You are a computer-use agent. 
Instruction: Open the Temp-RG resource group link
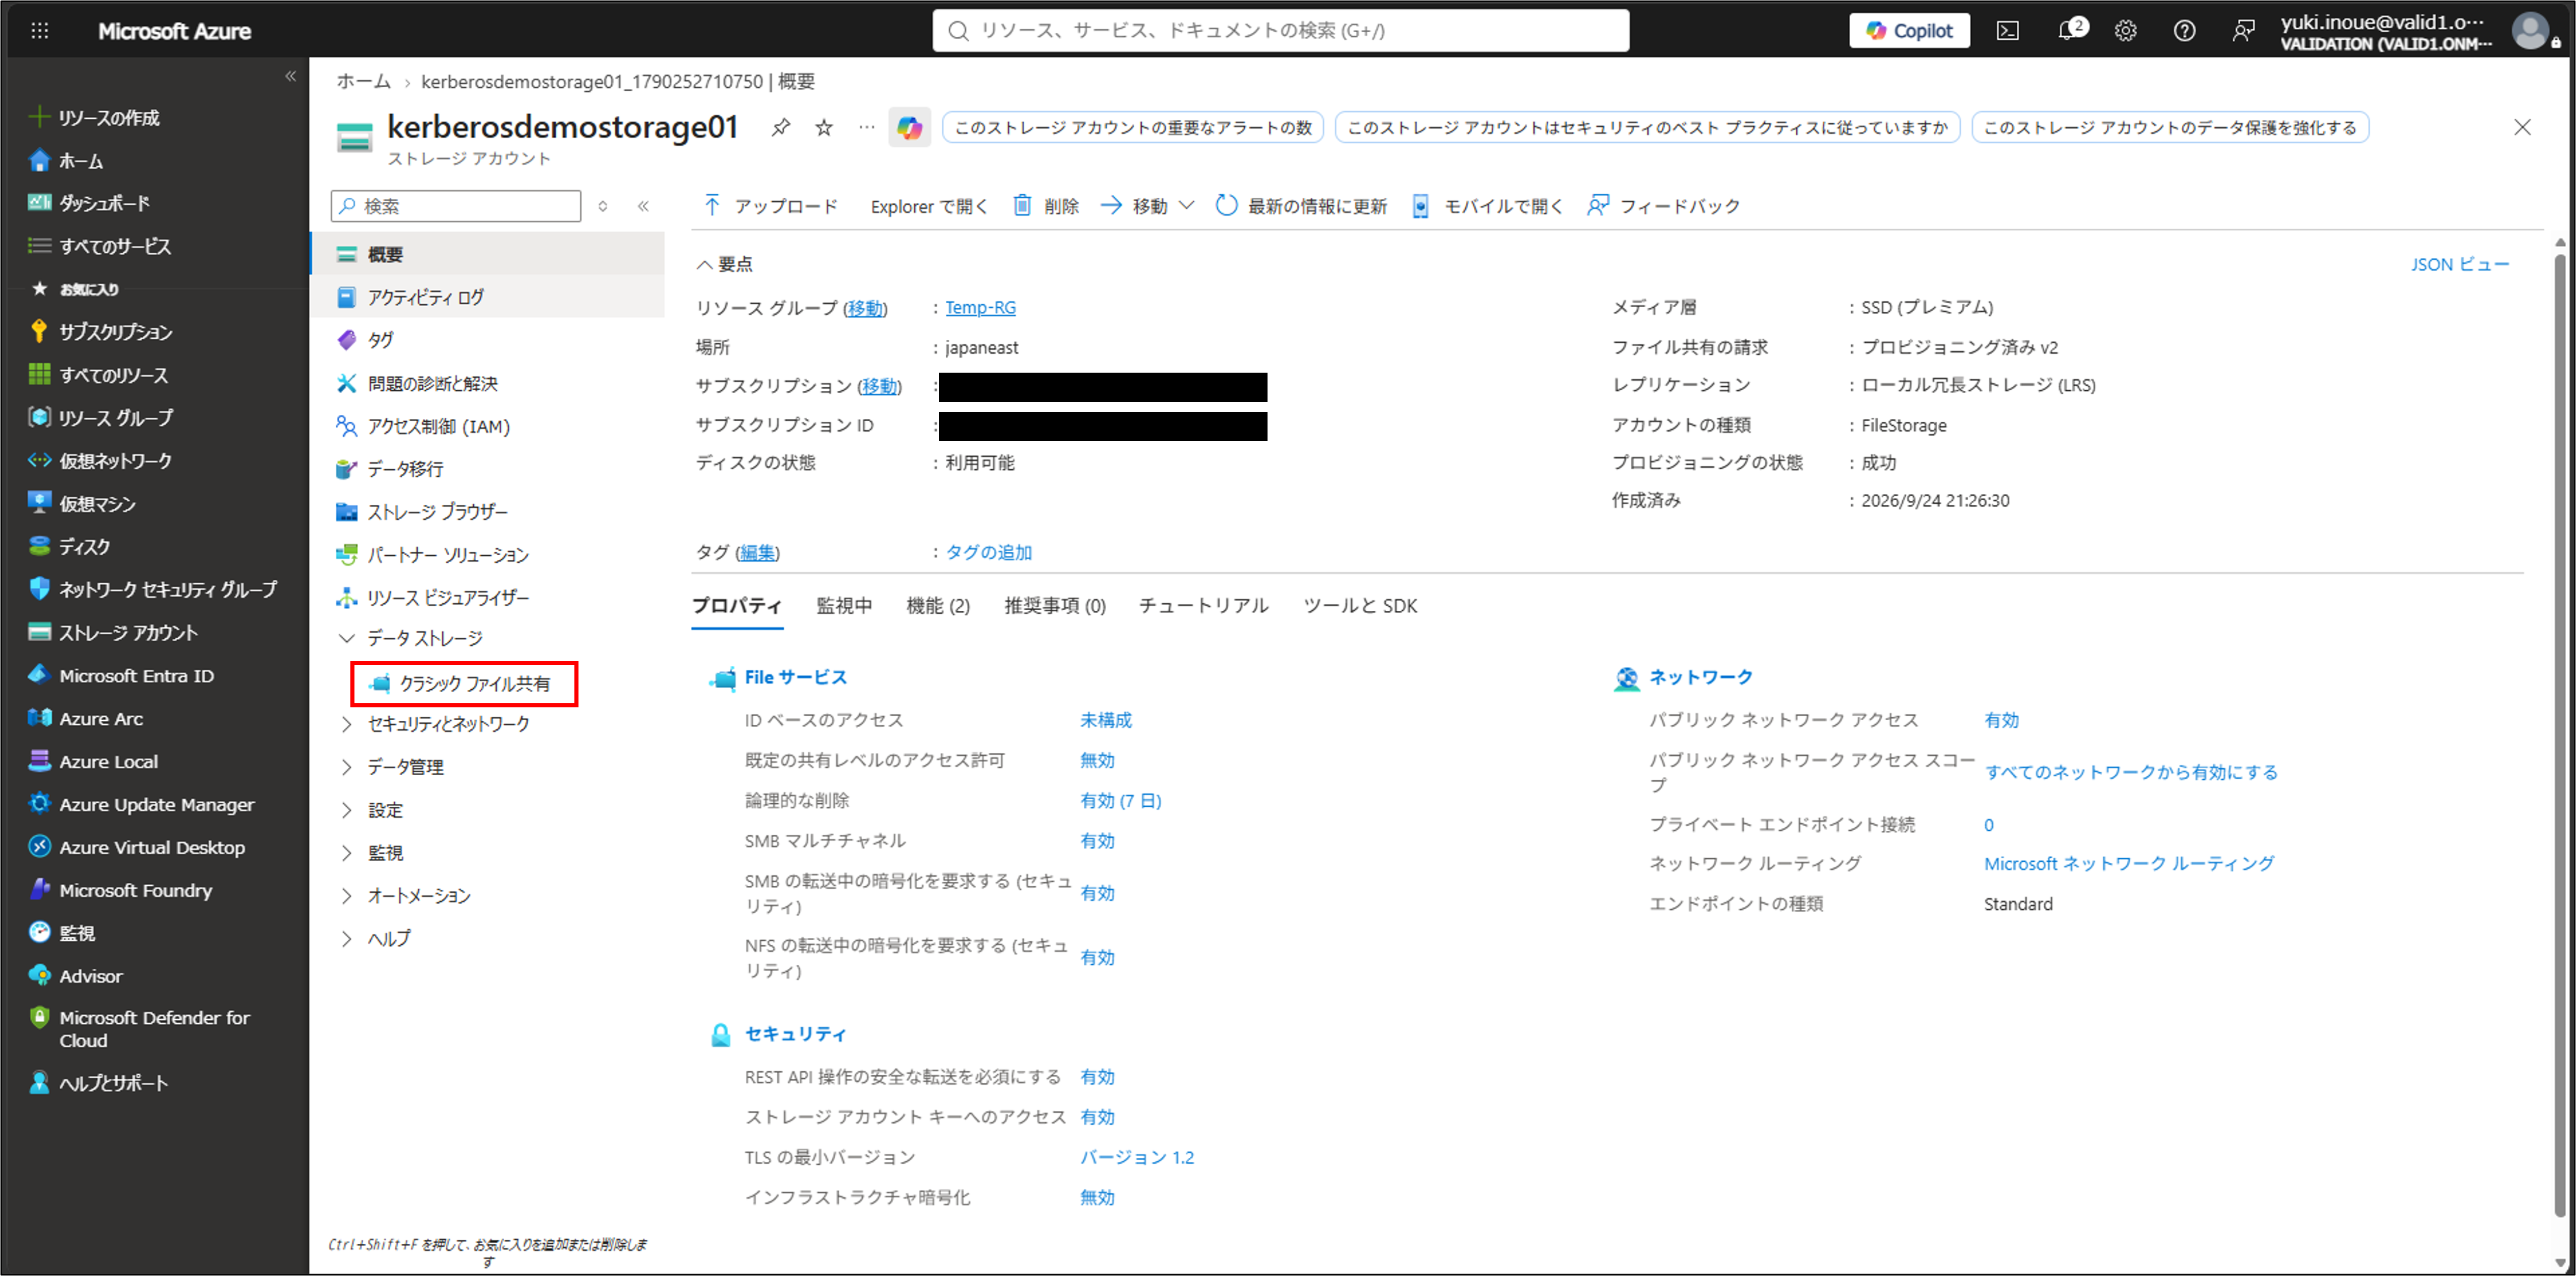[980, 308]
